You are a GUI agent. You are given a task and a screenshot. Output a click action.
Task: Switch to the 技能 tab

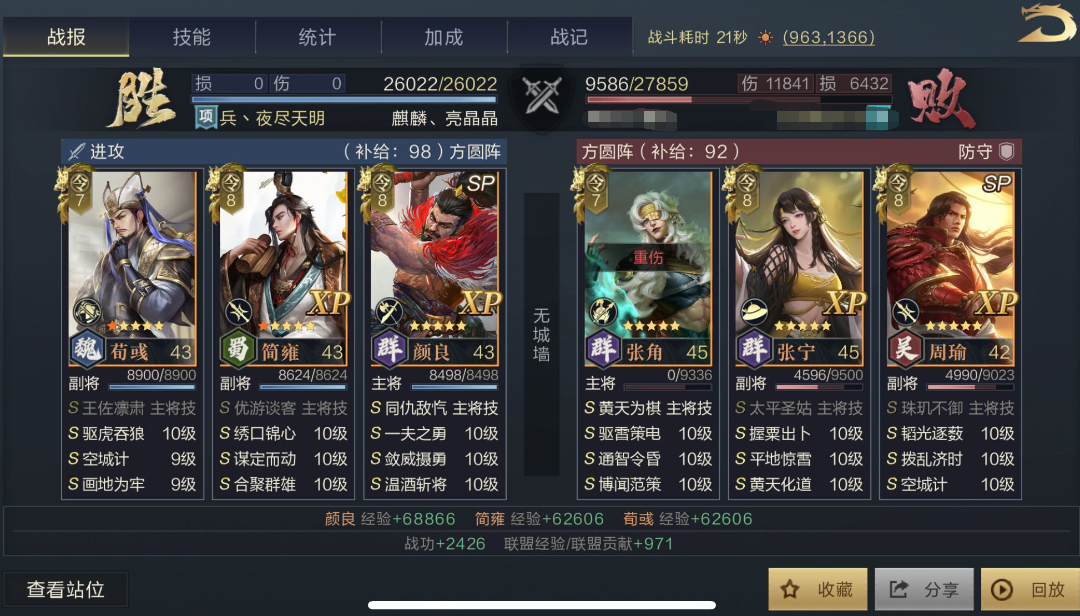191,37
